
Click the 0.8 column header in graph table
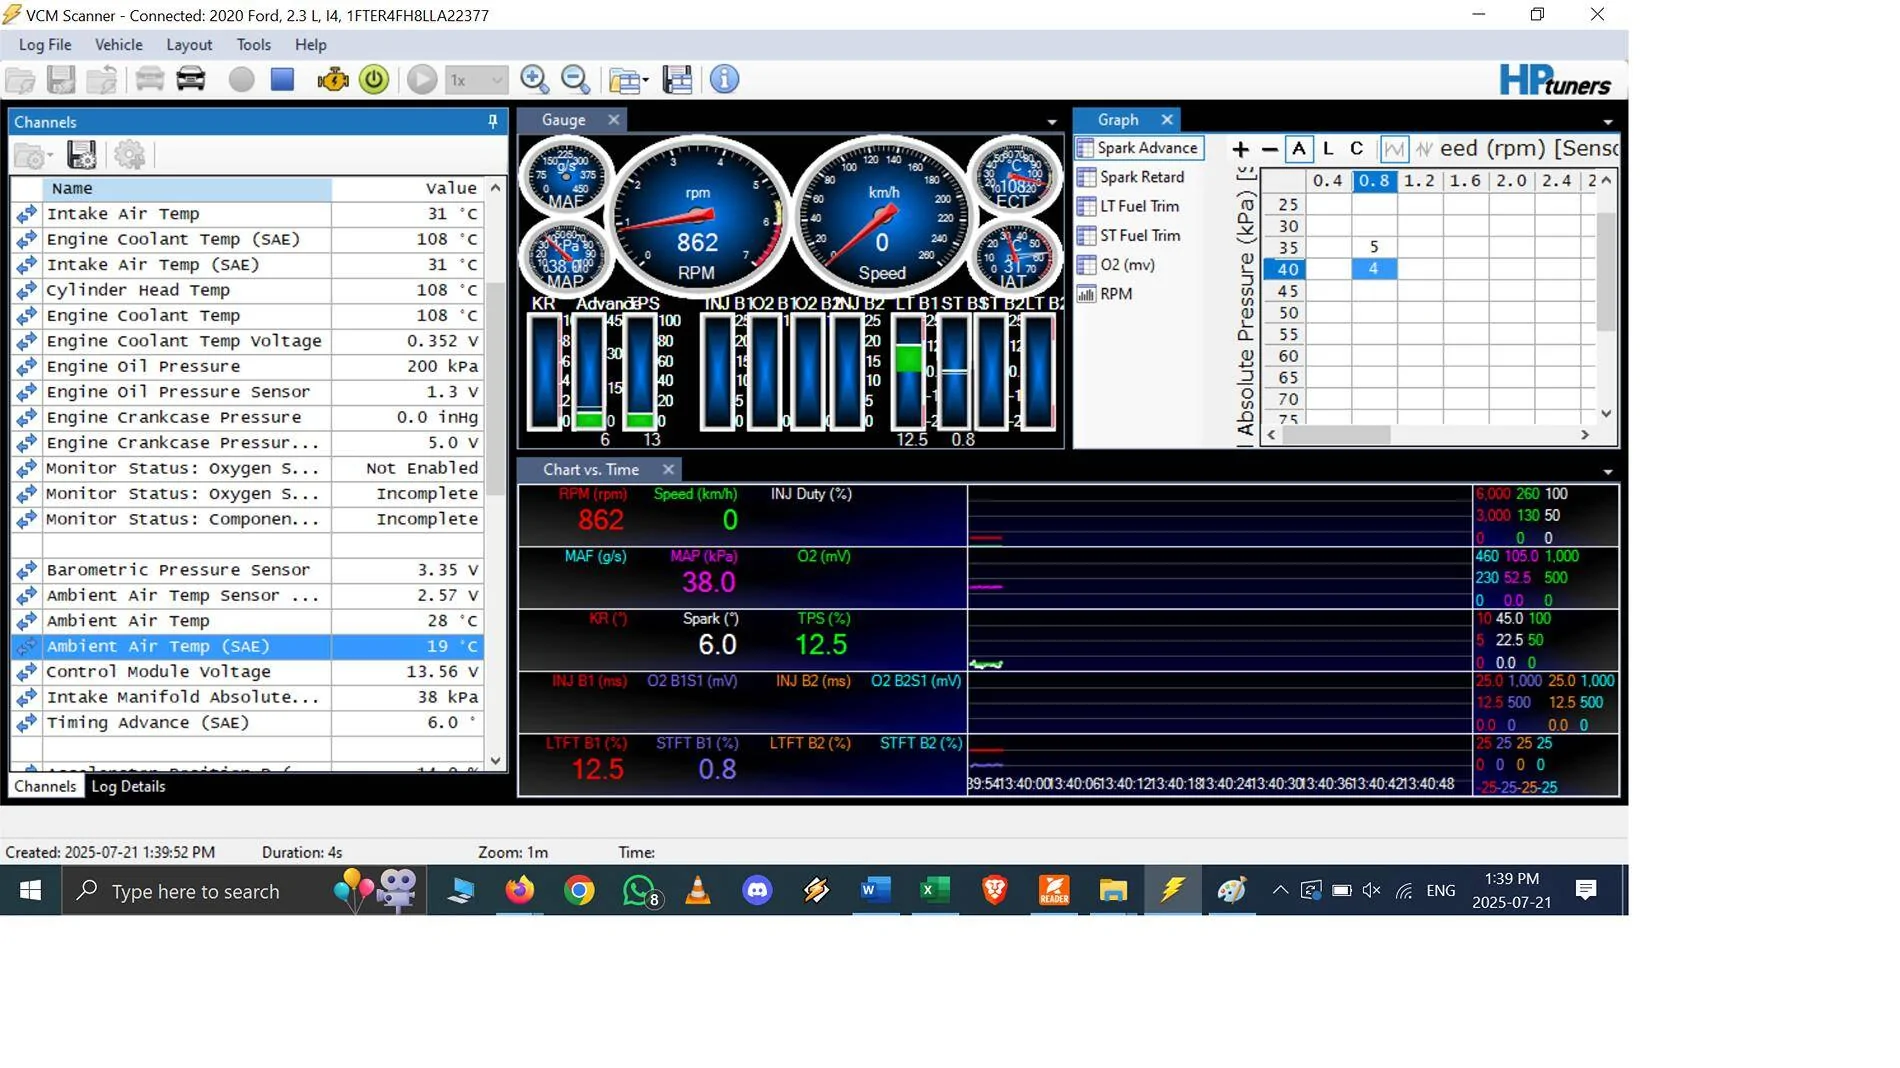(1374, 181)
